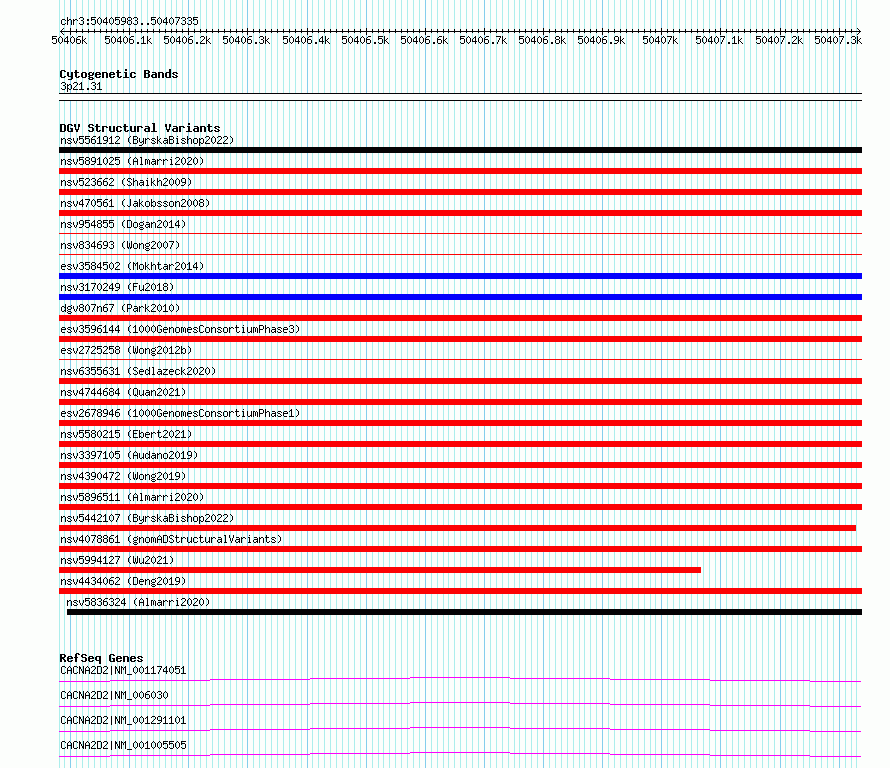Click red bar under nsv4078861 (gnomADStructuralVariants)

click(x=460, y=549)
